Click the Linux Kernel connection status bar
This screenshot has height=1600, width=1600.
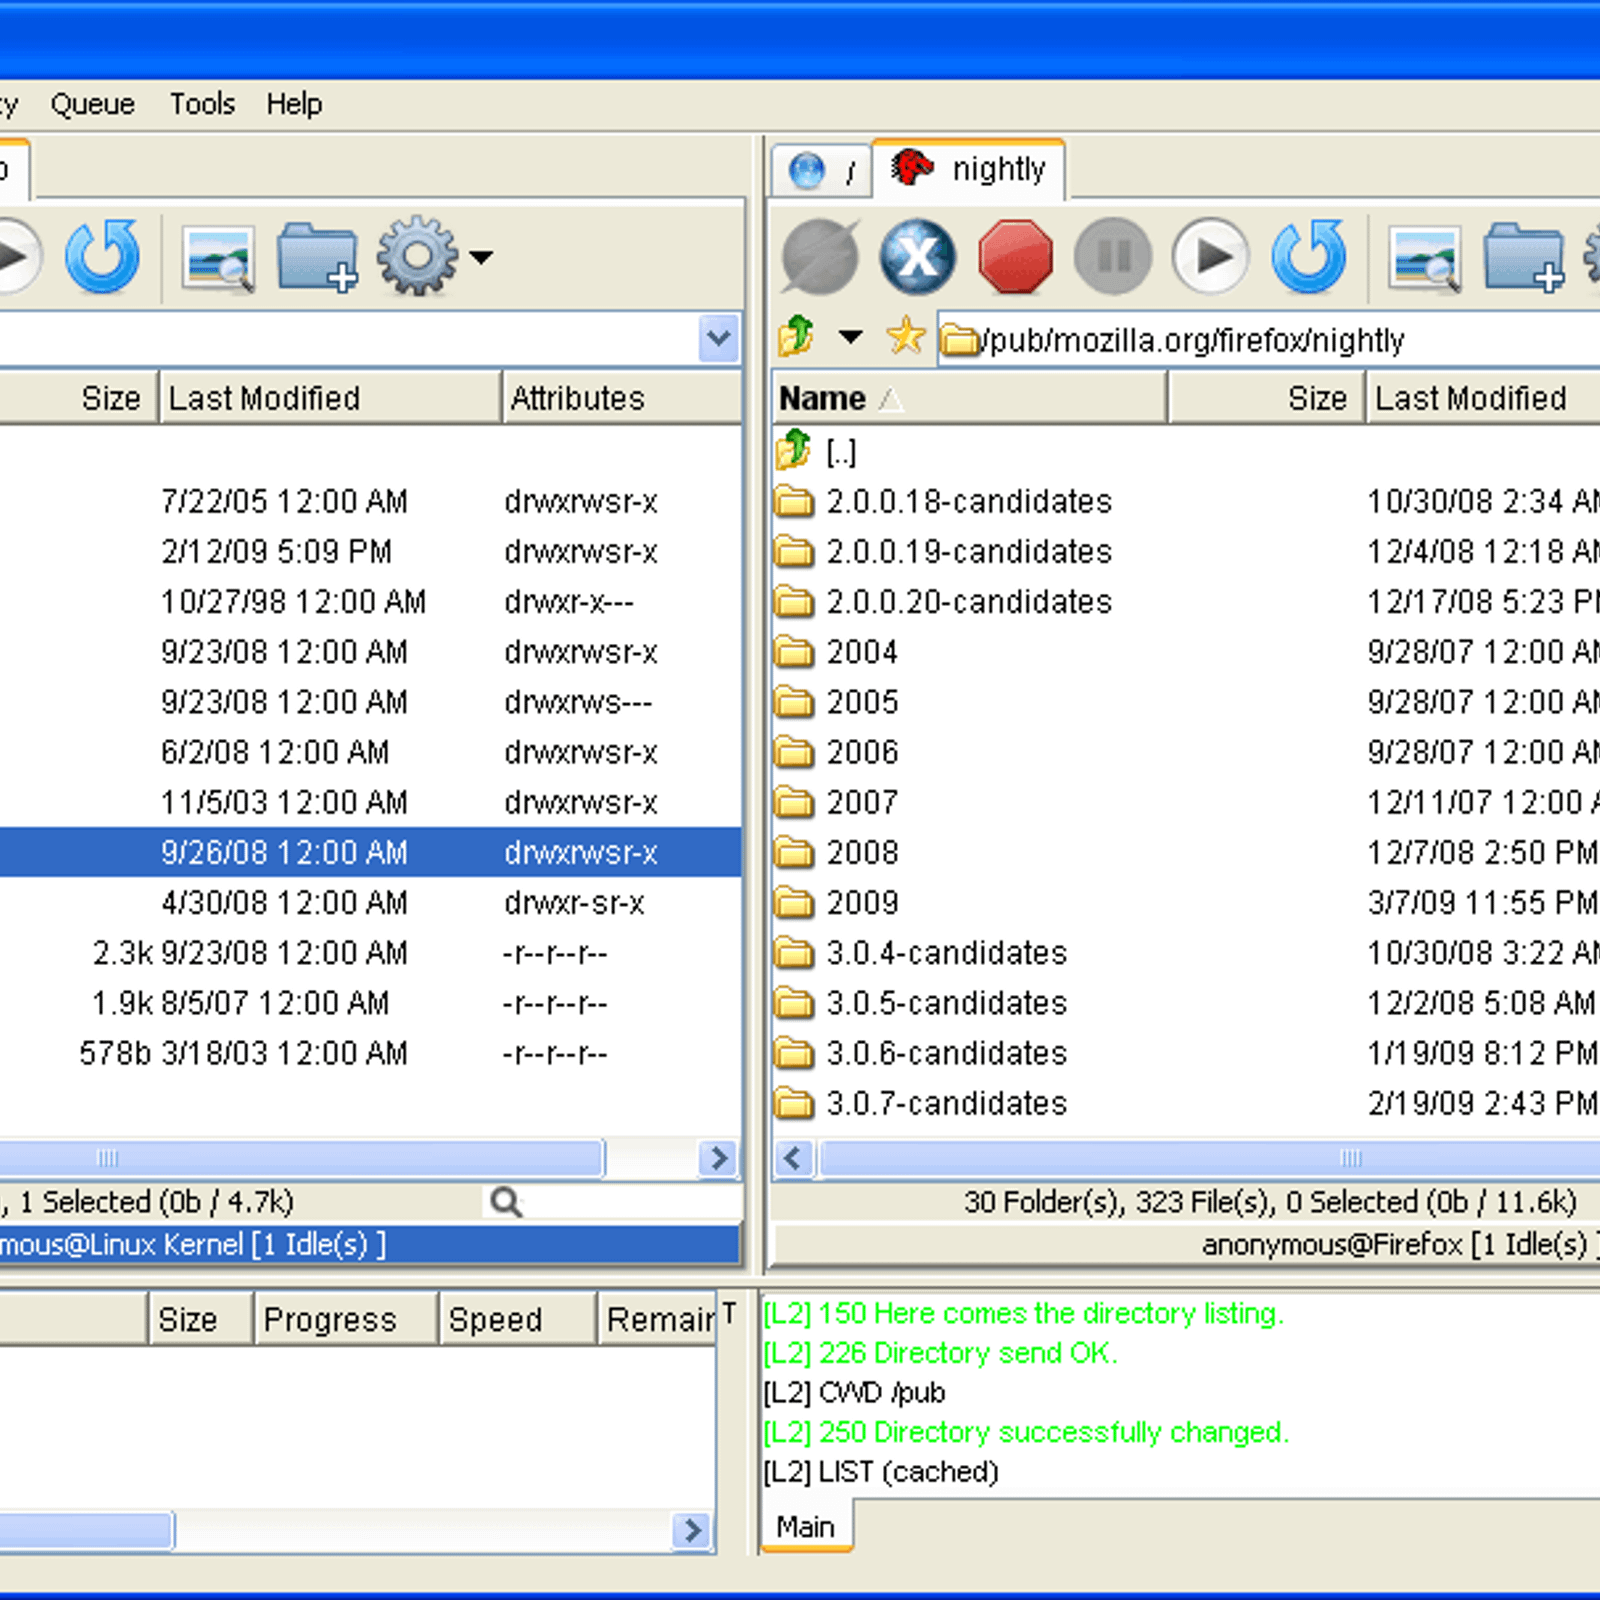[x=369, y=1245]
